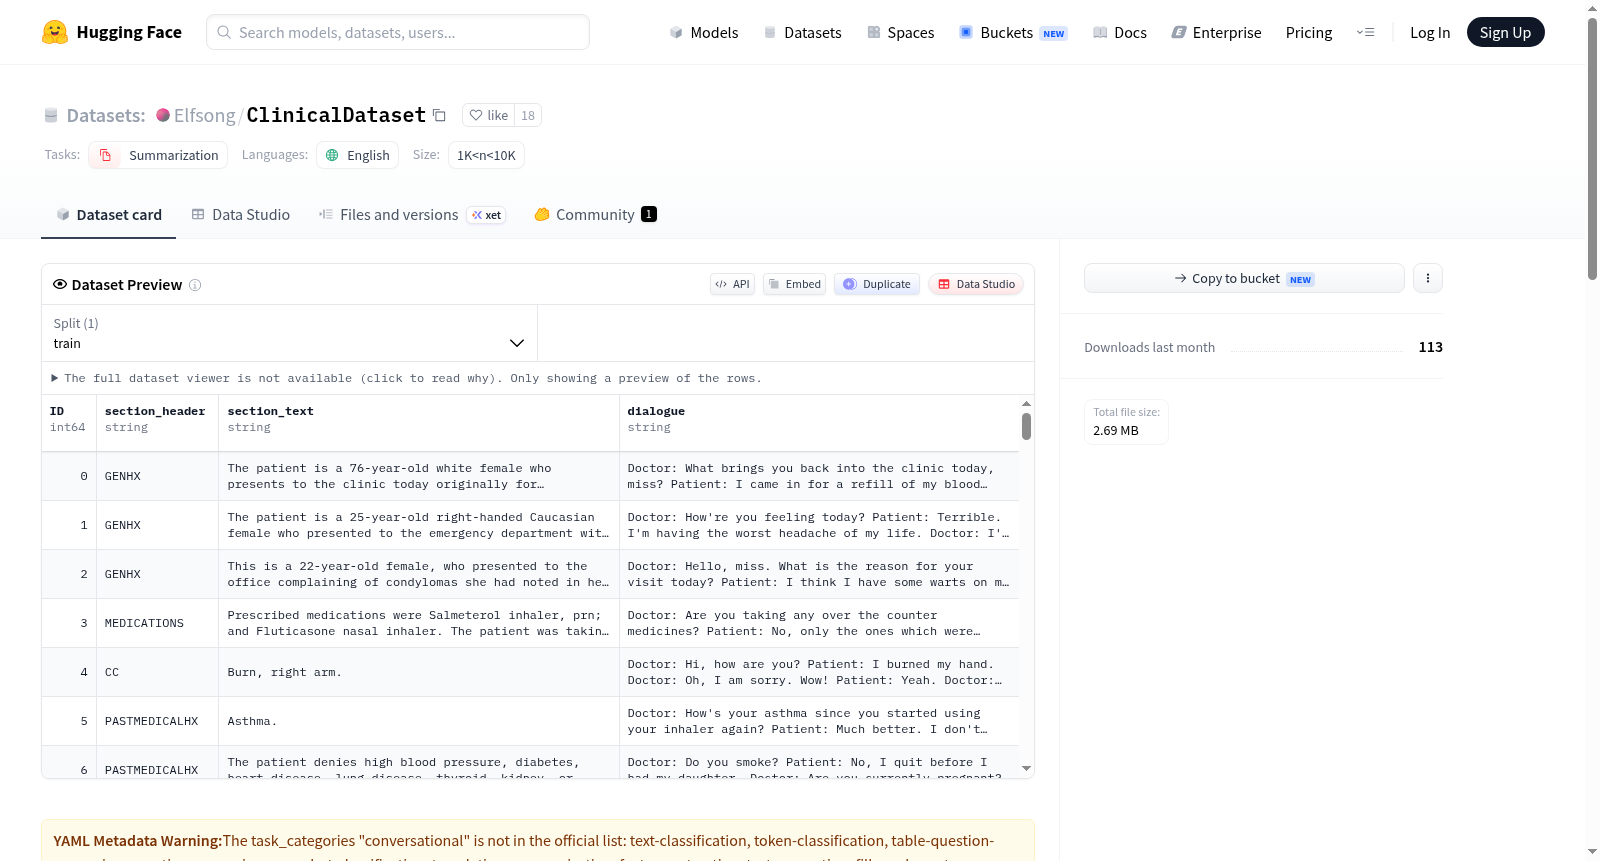Select the 'Asthma.' cell
Screen dimensions: 1600x861
pyautogui.click(x=419, y=721)
